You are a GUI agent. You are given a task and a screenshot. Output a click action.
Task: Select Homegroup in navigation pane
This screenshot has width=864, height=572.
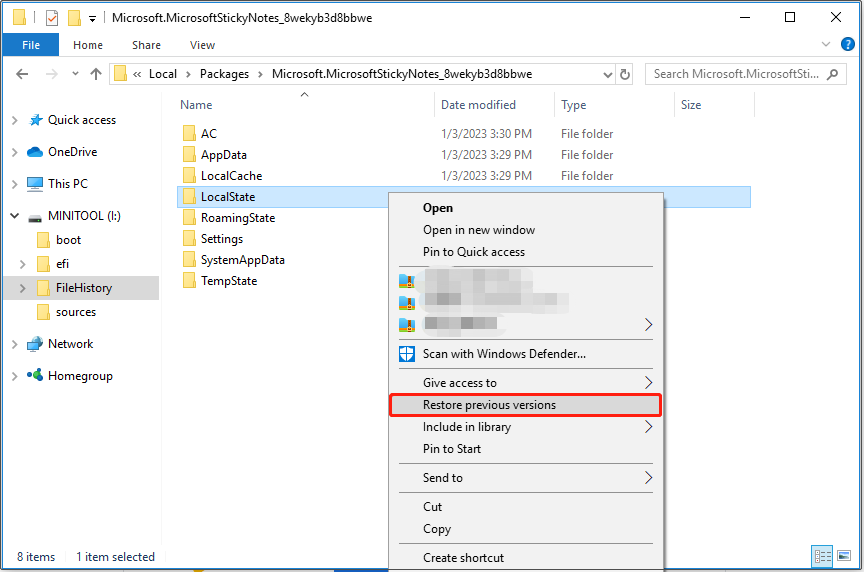(80, 376)
